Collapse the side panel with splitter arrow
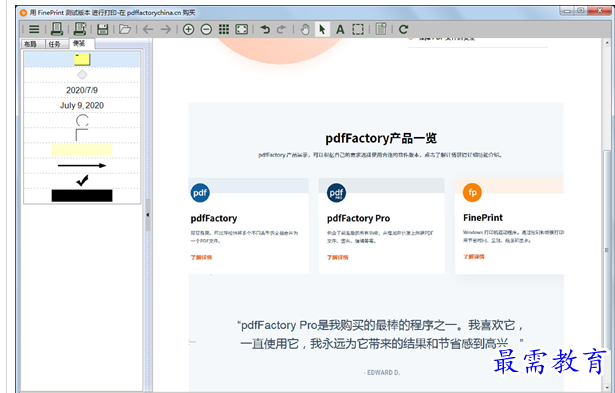Screen dimensions: 615x393 coord(147,215)
